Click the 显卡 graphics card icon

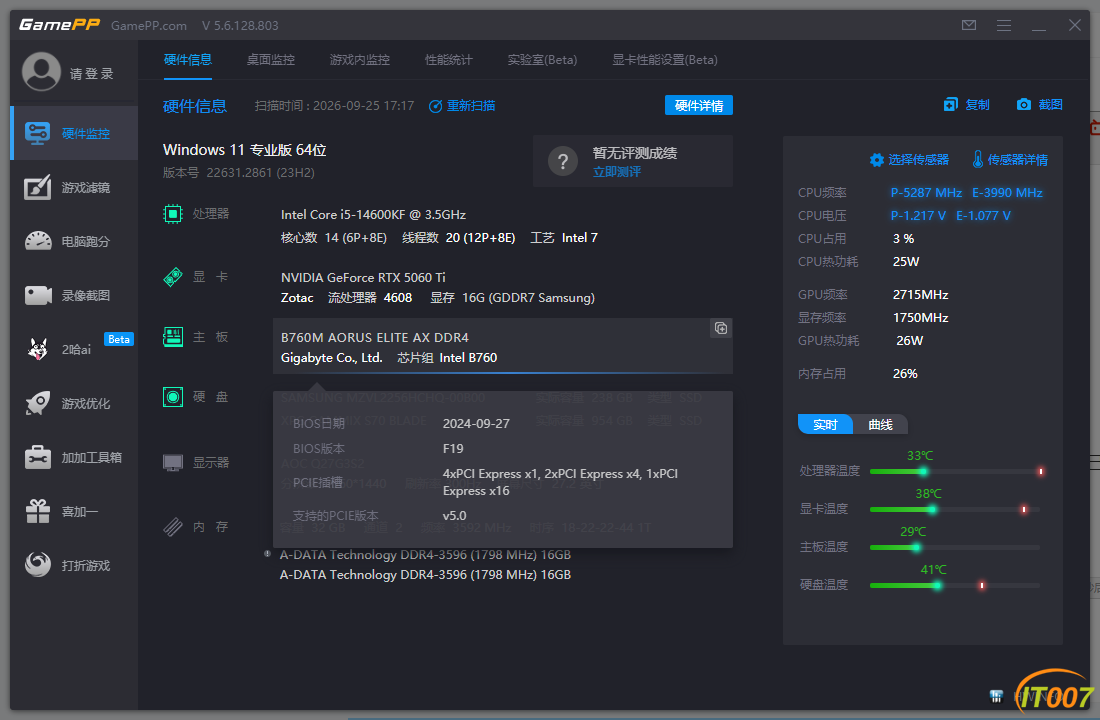coord(173,276)
